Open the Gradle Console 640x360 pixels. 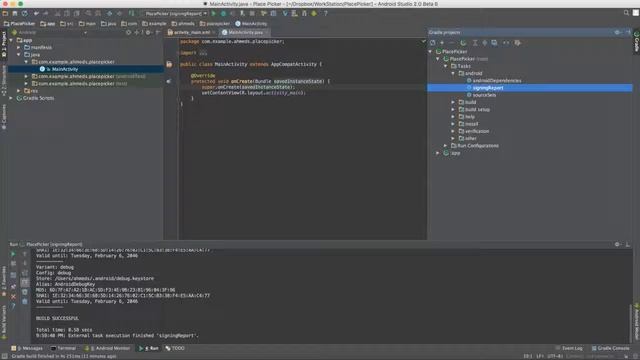click(611, 348)
